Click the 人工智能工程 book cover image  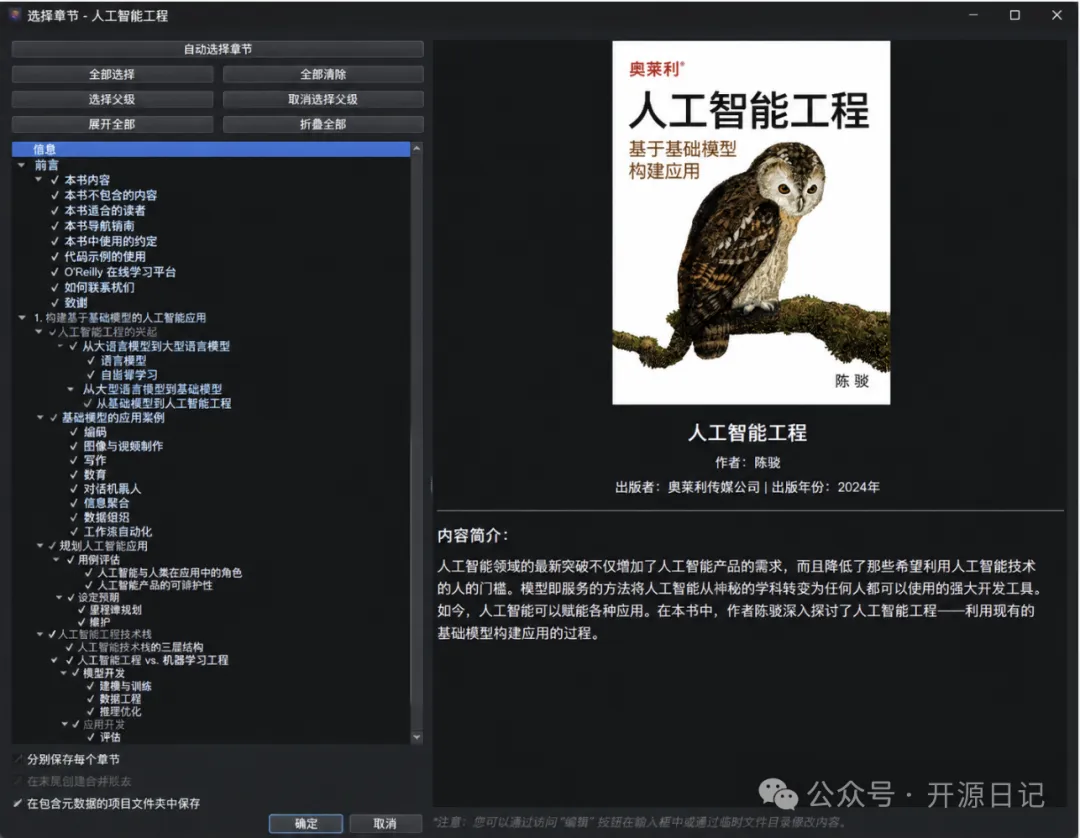[751, 222]
